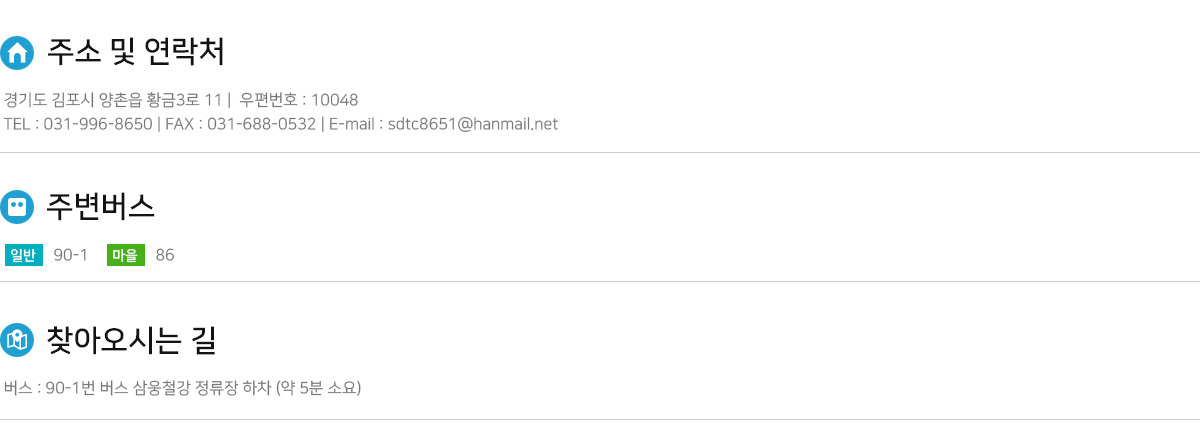Click the 우편번호 label
1200x445 pixels.
268,100
